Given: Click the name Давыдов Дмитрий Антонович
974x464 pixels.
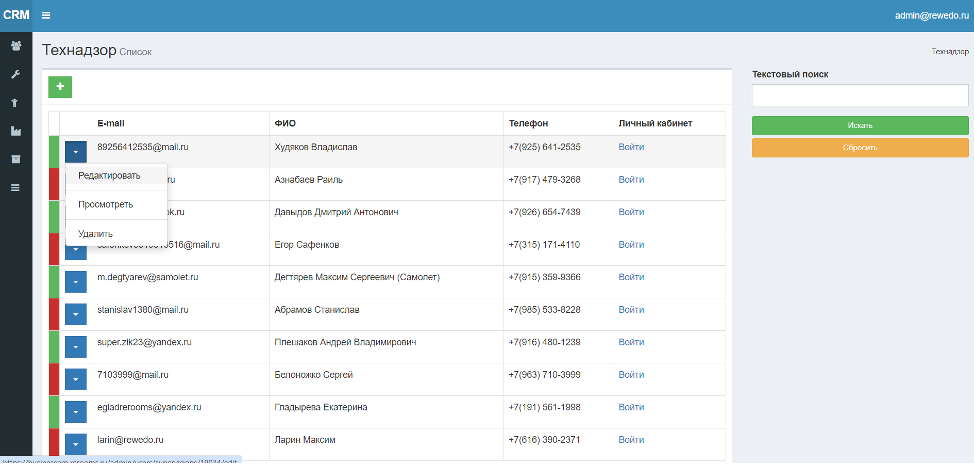Looking at the screenshot, I should click(336, 212).
